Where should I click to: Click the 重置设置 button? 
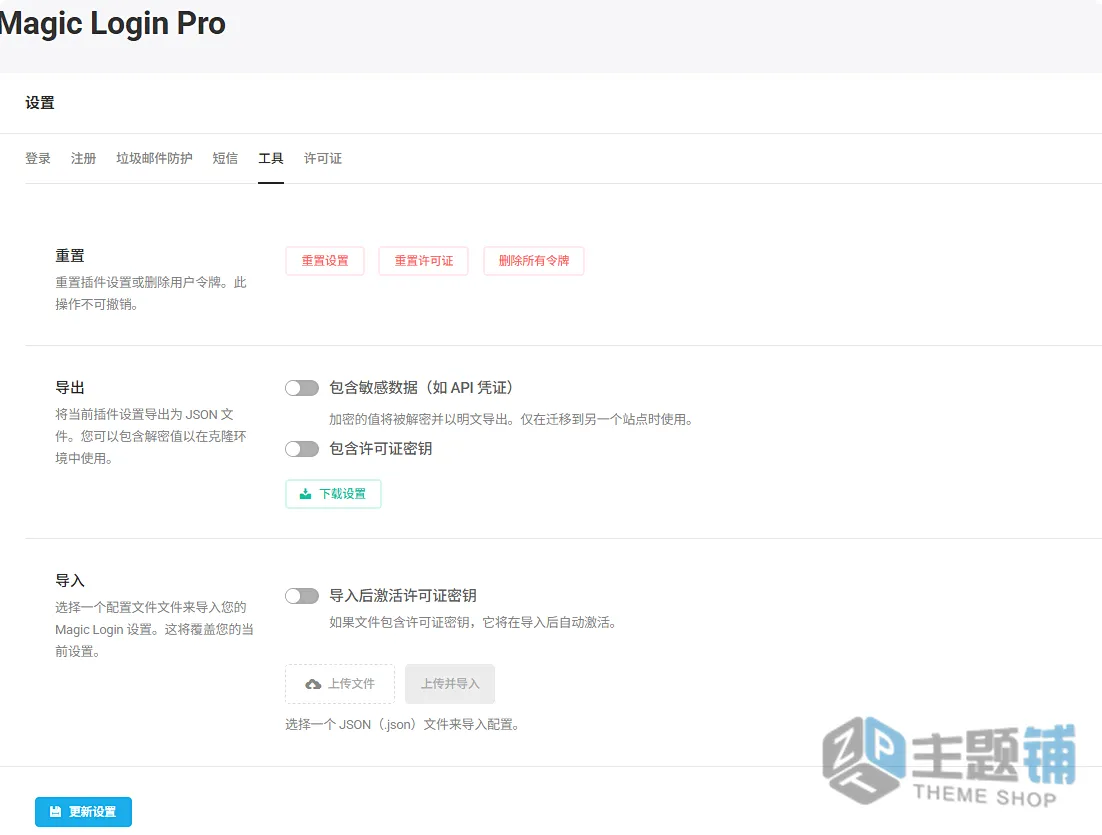[x=325, y=261]
